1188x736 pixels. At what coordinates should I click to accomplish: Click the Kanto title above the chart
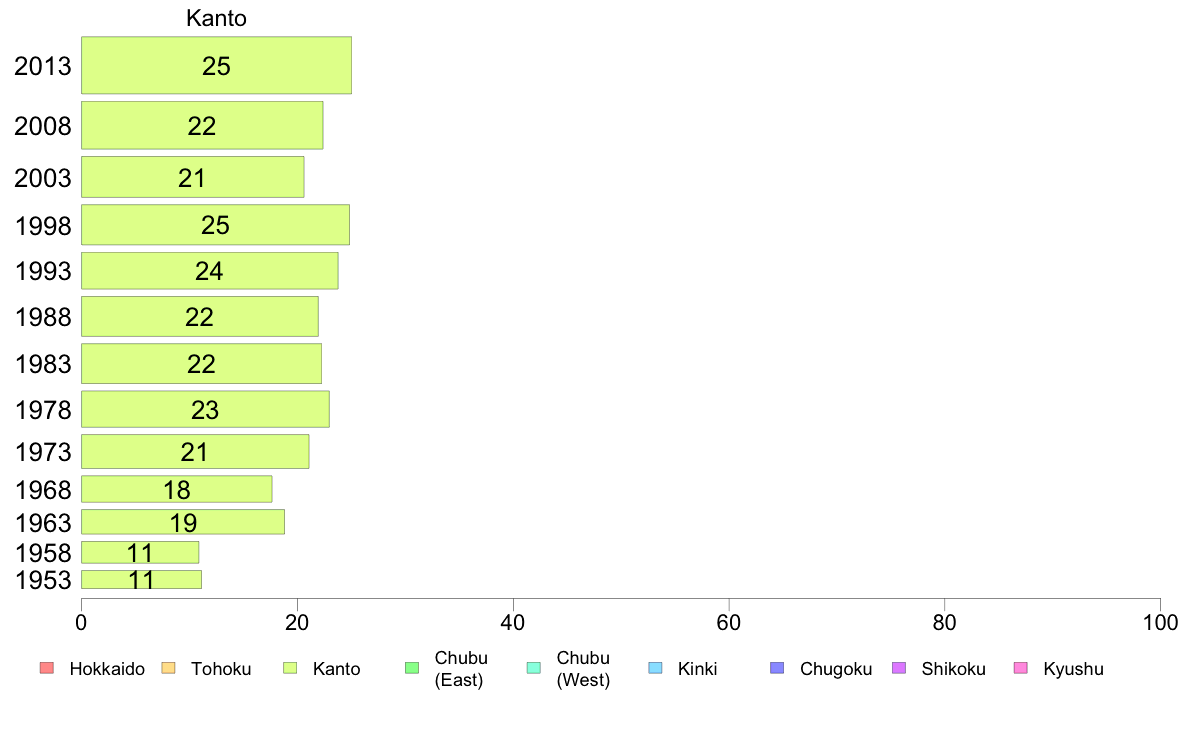217,18
